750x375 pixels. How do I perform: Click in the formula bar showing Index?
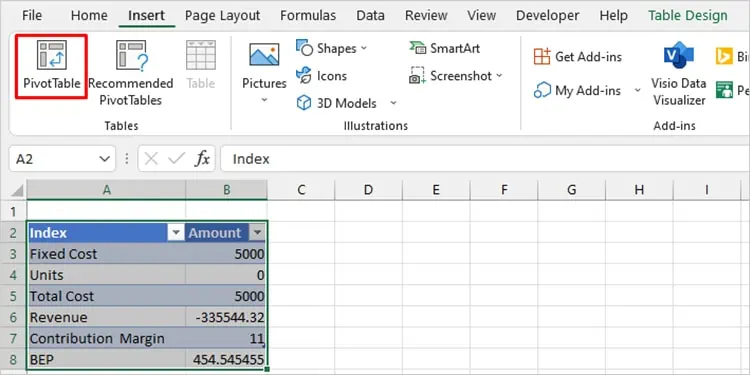pos(485,159)
